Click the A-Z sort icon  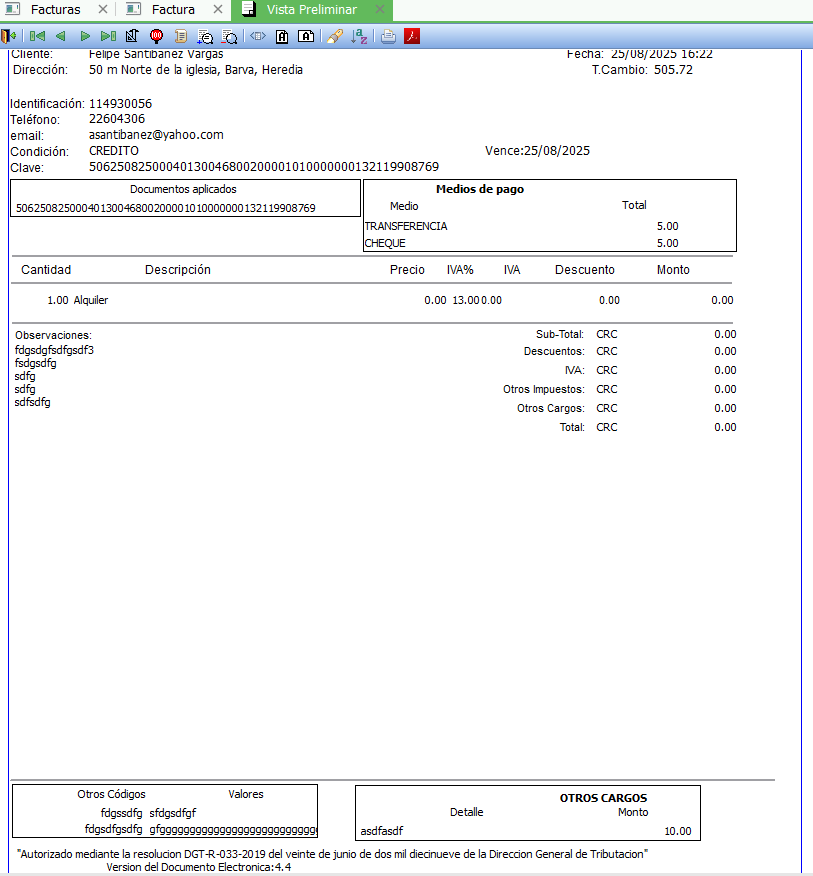point(359,36)
